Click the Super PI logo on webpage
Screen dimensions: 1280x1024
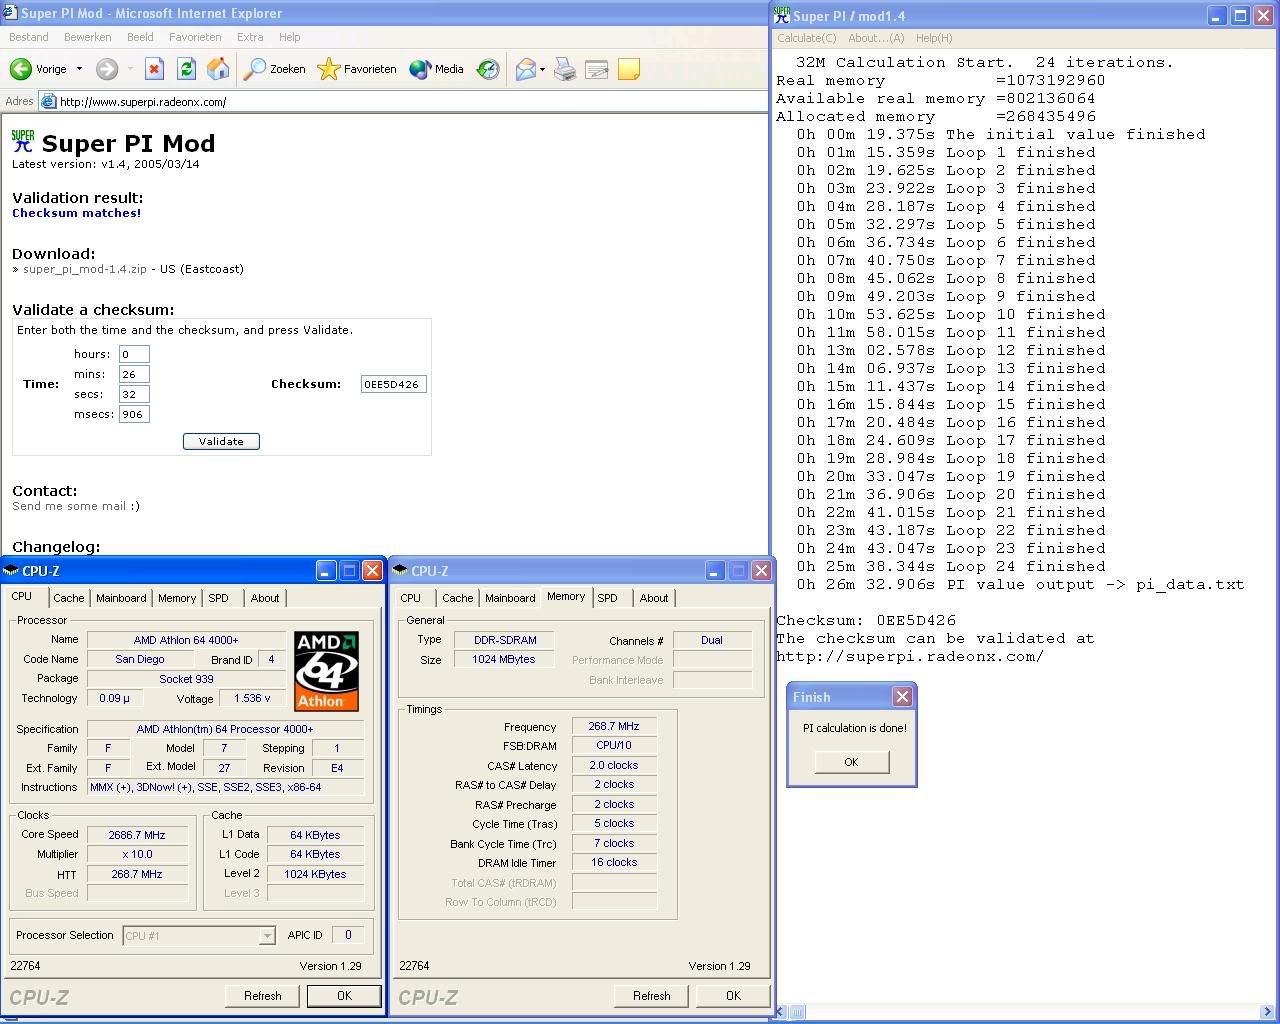(23, 141)
